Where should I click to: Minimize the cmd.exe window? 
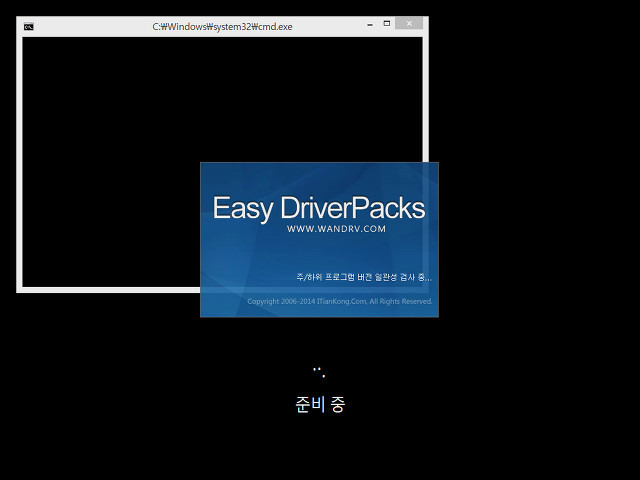click(x=370, y=24)
